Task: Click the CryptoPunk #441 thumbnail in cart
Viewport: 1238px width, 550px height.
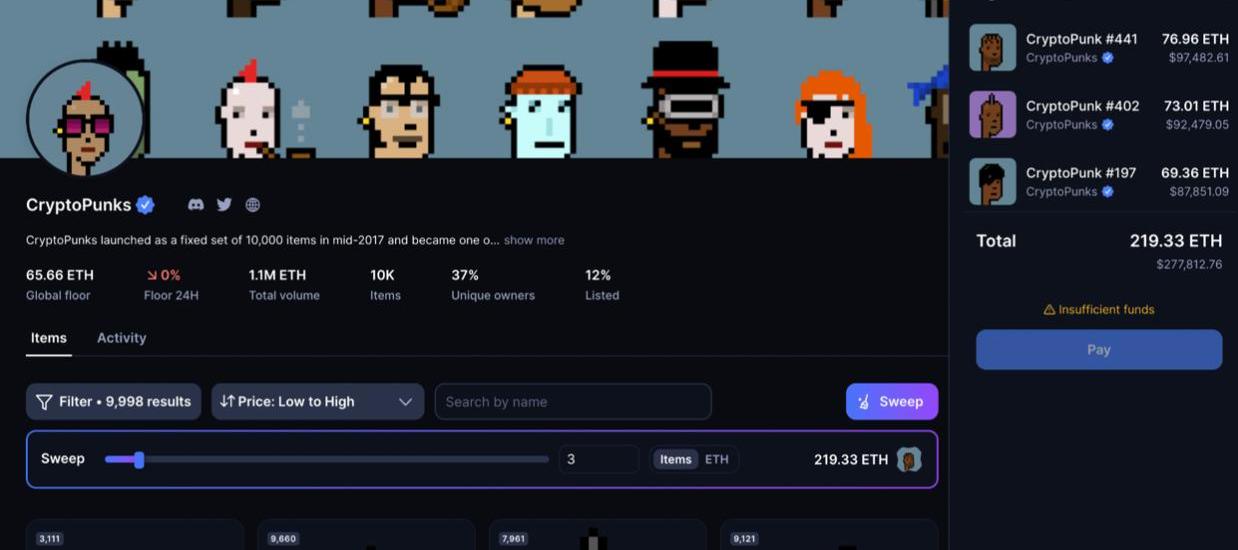Action: (x=993, y=47)
